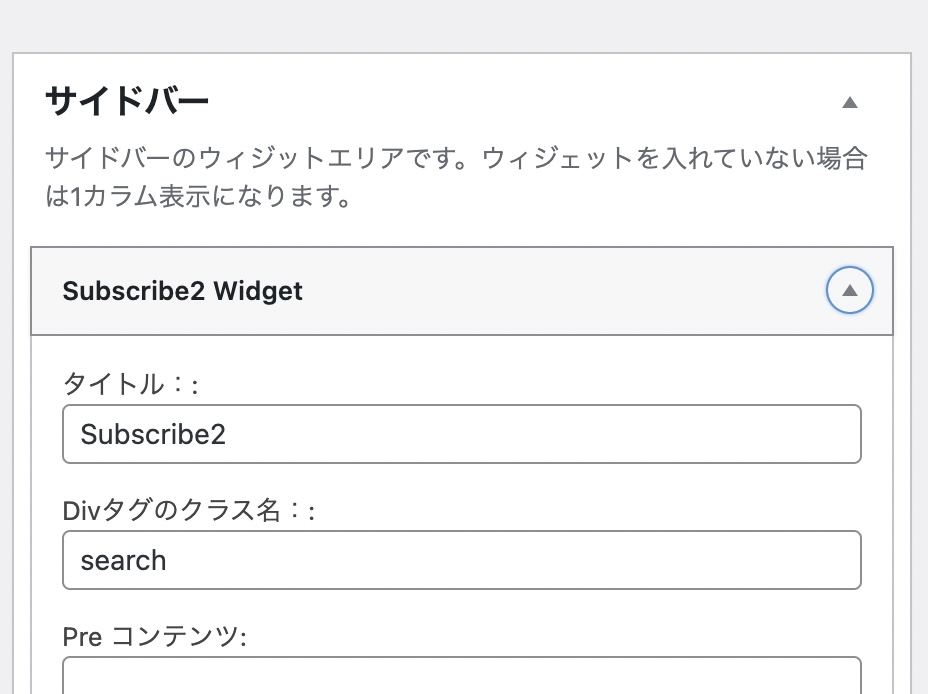This screenshot has width=928, height=694.
Task: Click the サイドバー heading
Action: tap(127, 101)
